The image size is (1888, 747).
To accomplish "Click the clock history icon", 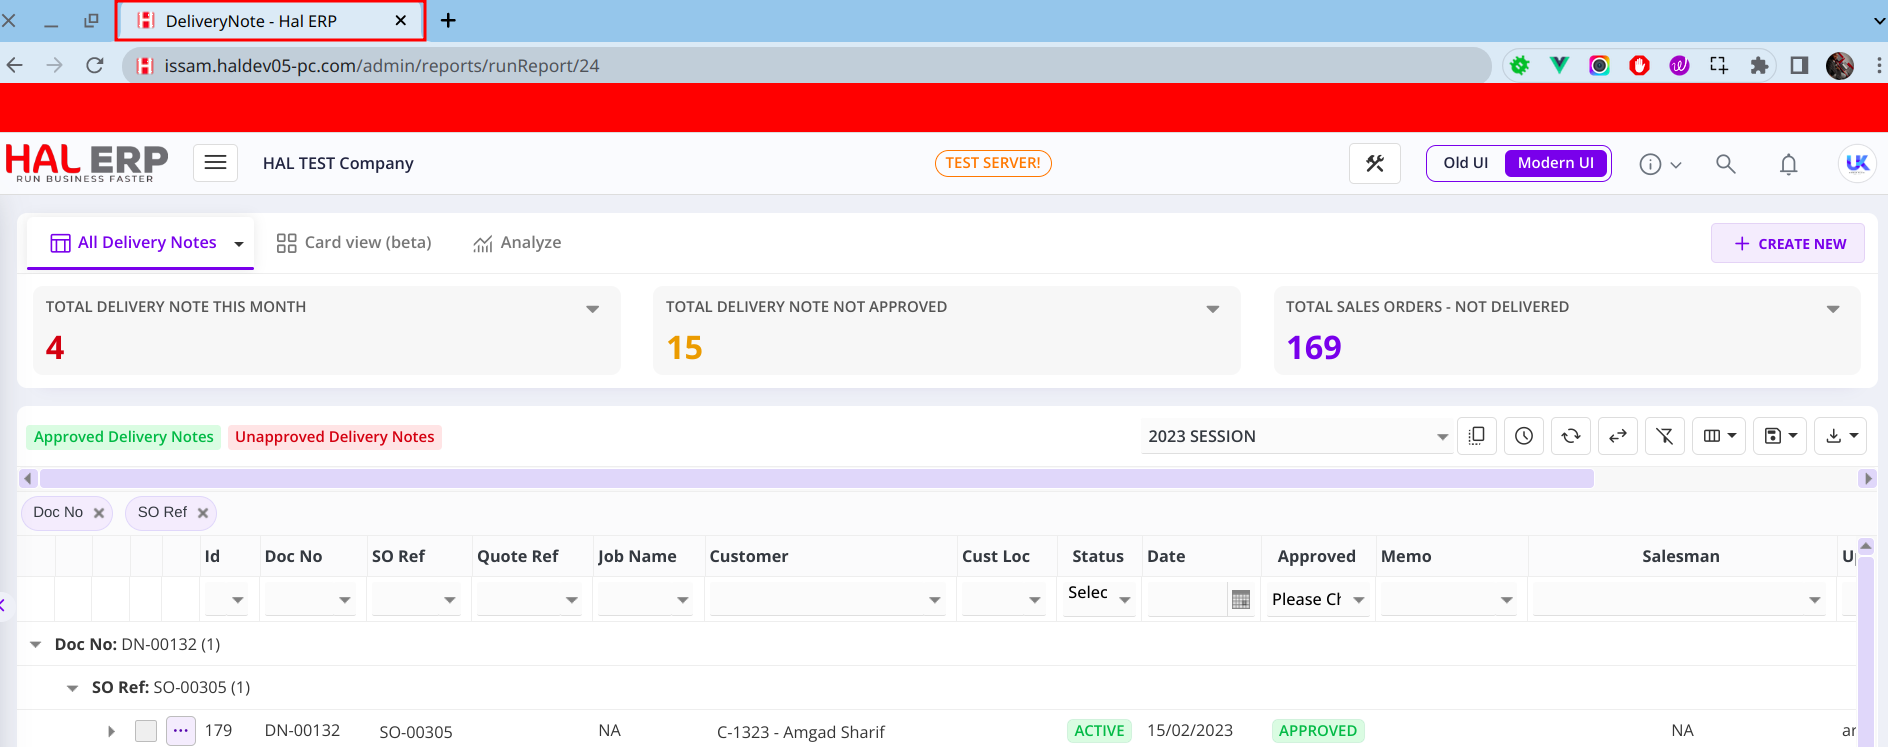I will click(x=1523, y=436).
